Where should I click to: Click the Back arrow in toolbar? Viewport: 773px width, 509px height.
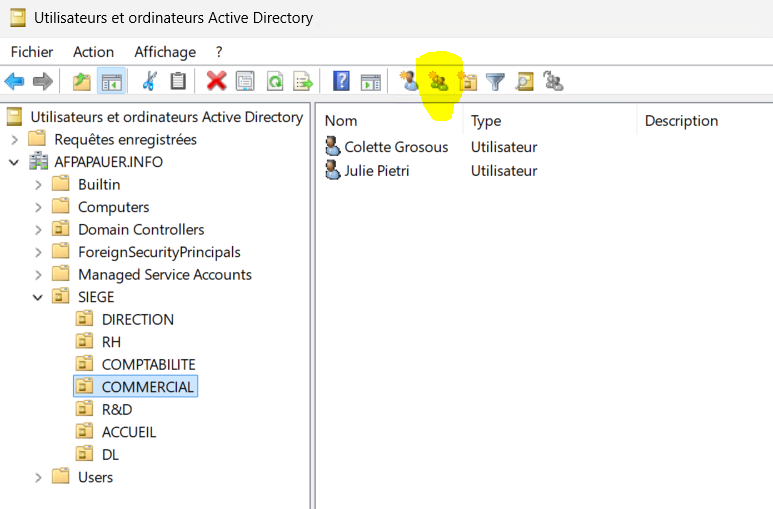click(x=14, y=82)
